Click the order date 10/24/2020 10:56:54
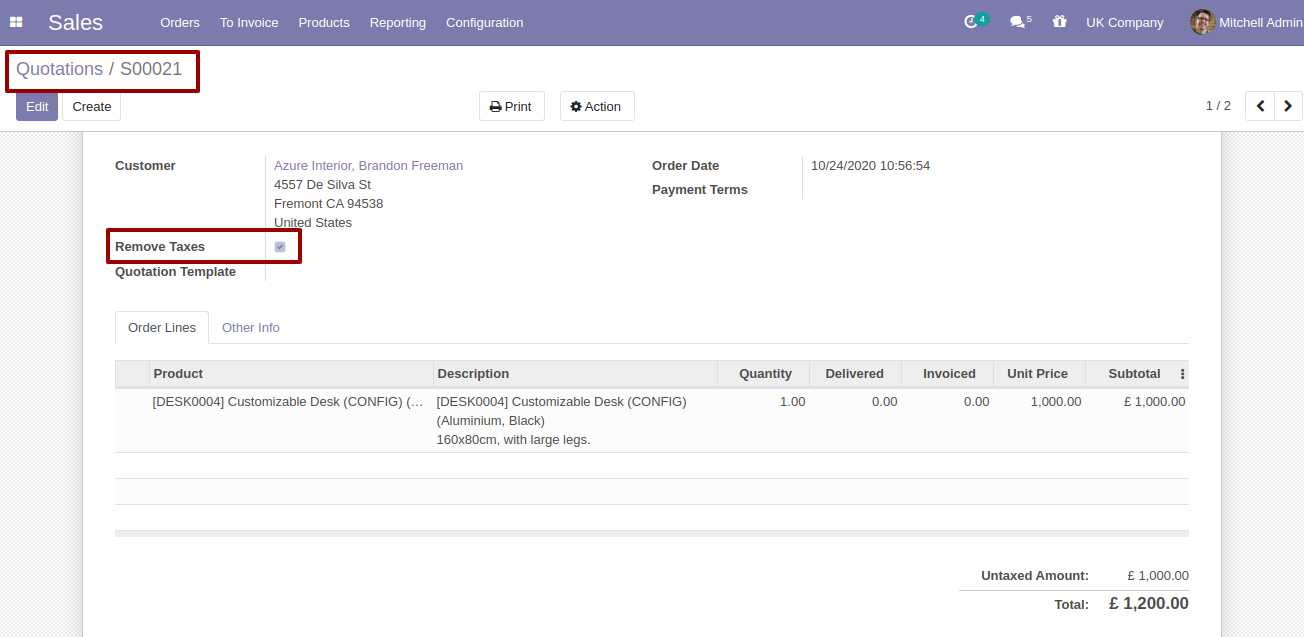Image resolution: width=1304 pixels, height=637 pixels. (x=870, y=166)
